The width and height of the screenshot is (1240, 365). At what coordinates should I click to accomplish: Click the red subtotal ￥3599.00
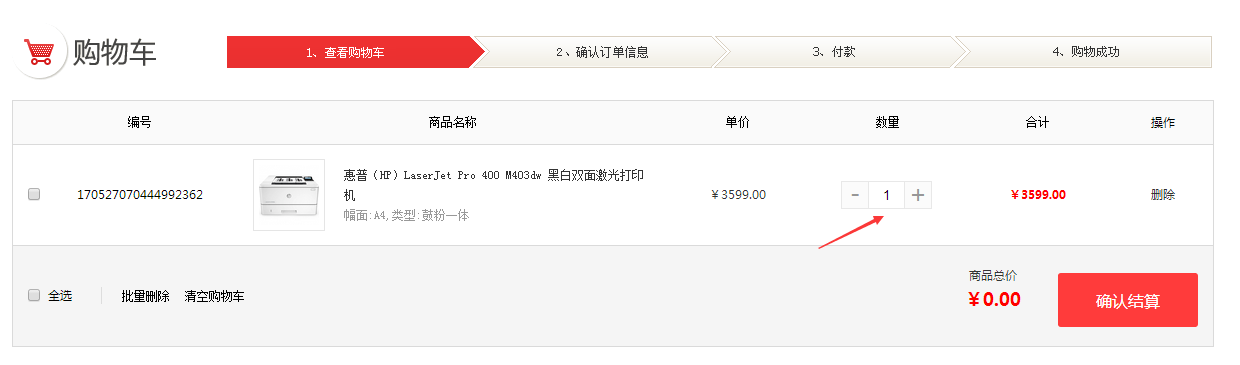click(1038, 195)
